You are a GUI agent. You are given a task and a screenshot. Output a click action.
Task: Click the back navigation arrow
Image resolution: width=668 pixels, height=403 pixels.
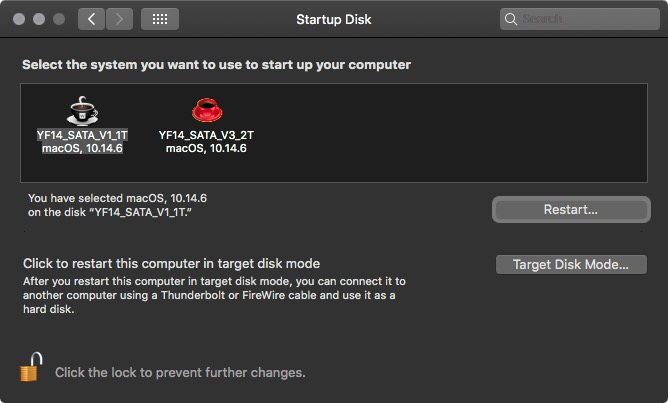91,19
